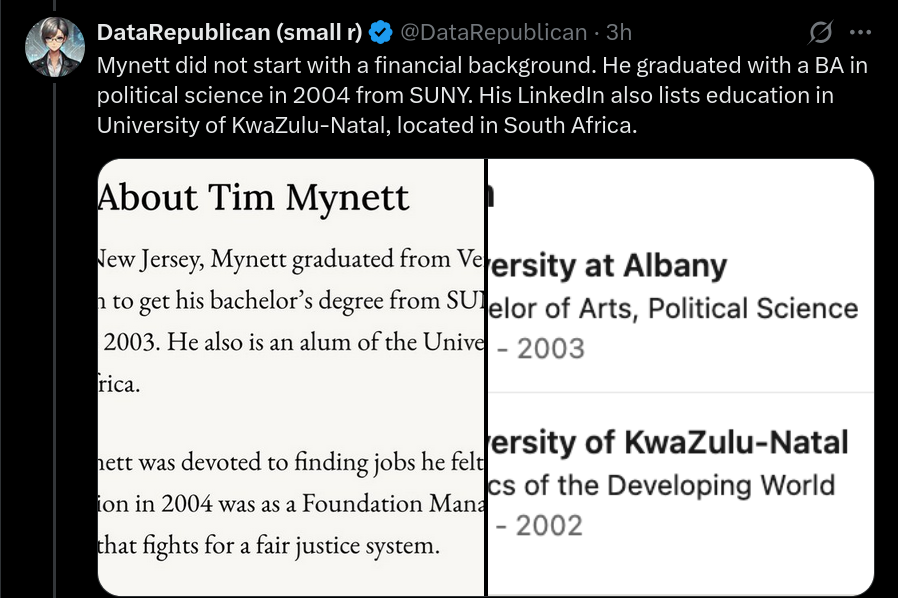The width and height of the screenshot is (898, 598).
Task: Click the tweet text mentioning KwaZulu-Natal
Action: click(x=367, y=125)
